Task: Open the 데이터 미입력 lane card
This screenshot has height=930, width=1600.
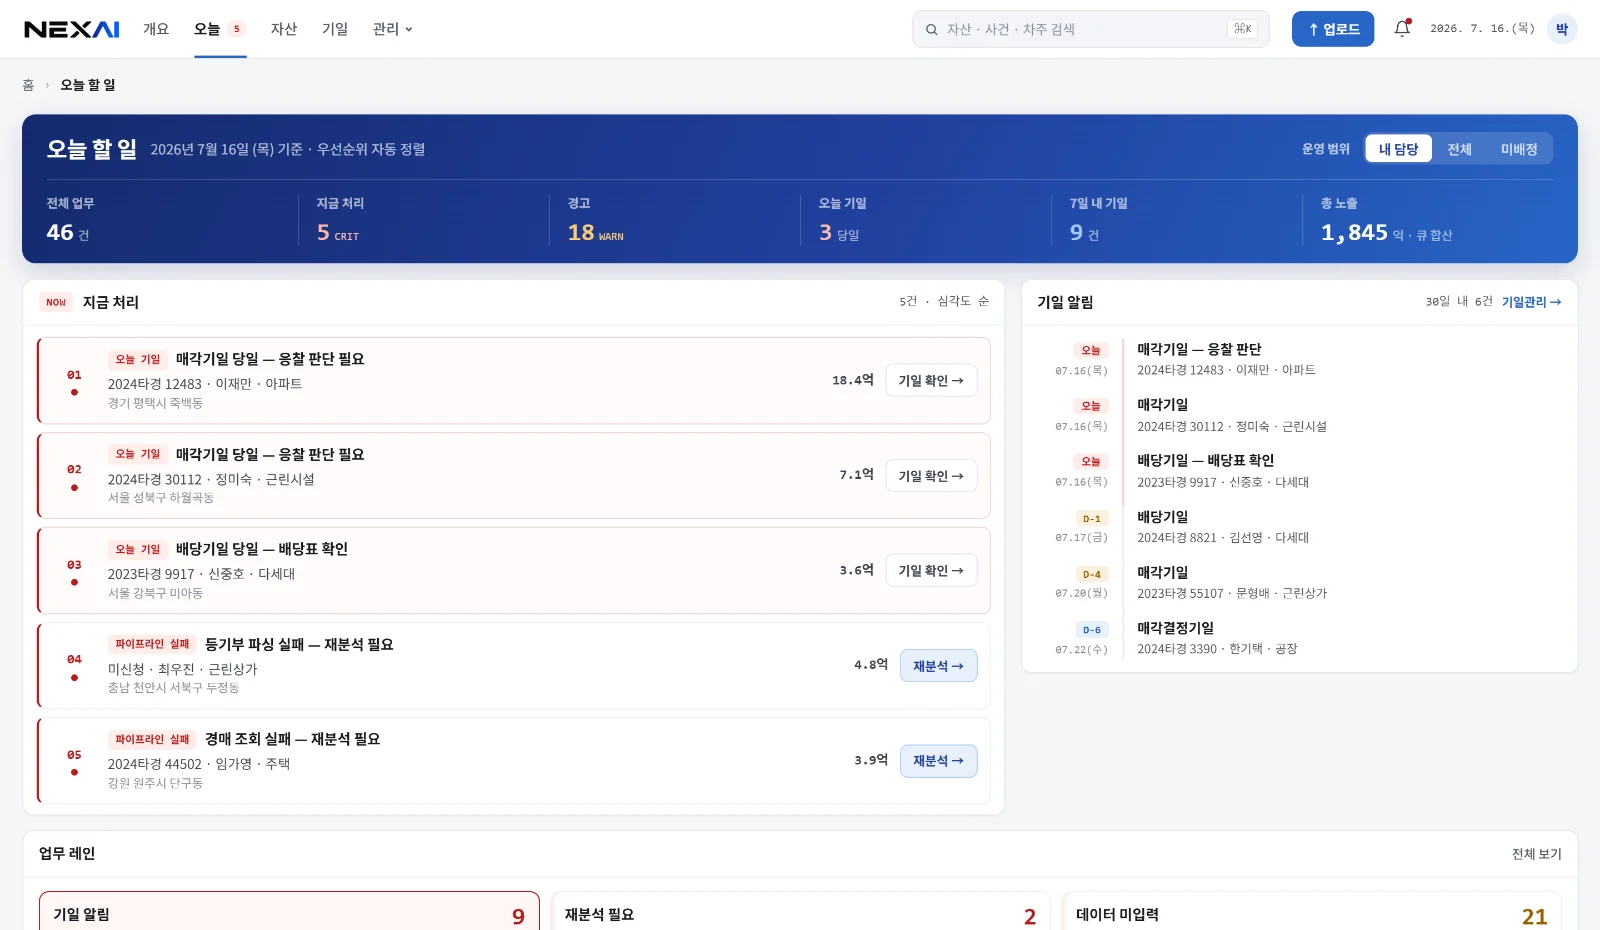Action: tap(1311, 911)
